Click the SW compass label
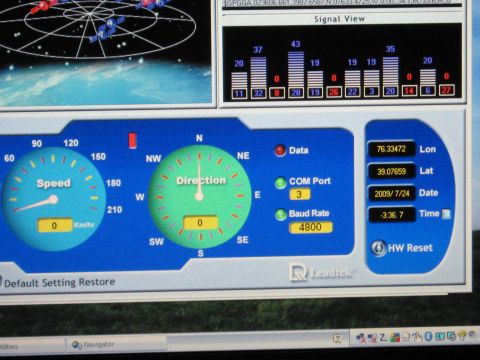Screen dimensions: 480x360 (156, 242)
